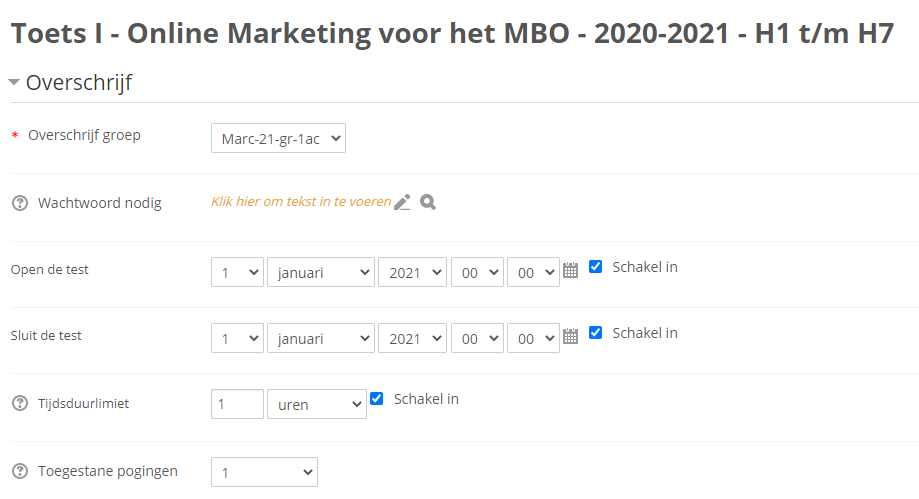This screenshot has width=919, height=499.
Task: Open calendar picker for Open de test
Action: [571, 270]
